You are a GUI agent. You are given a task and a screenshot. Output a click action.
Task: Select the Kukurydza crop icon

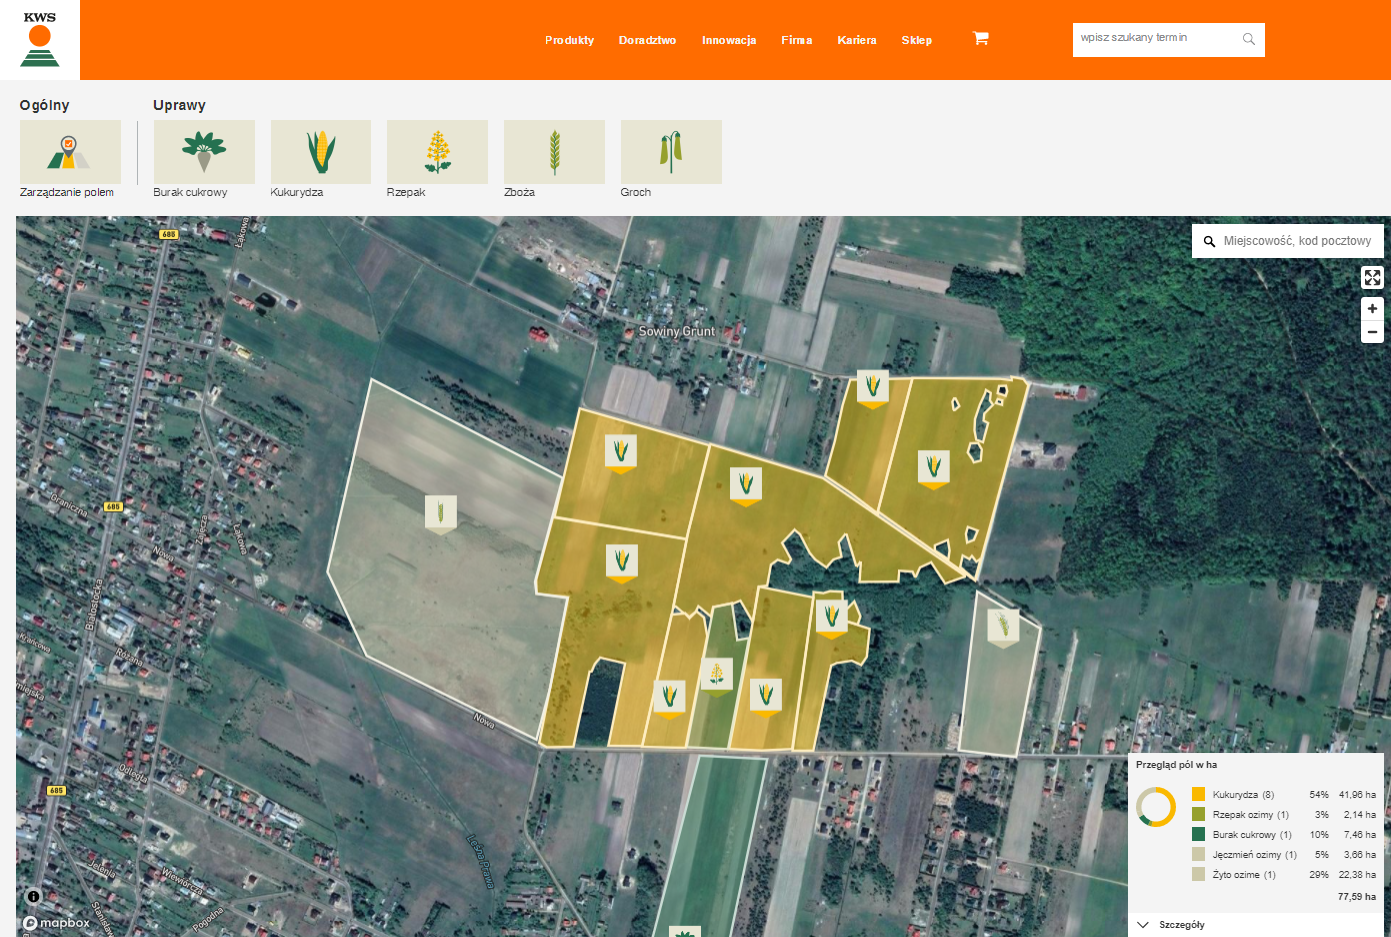(321, 152)
